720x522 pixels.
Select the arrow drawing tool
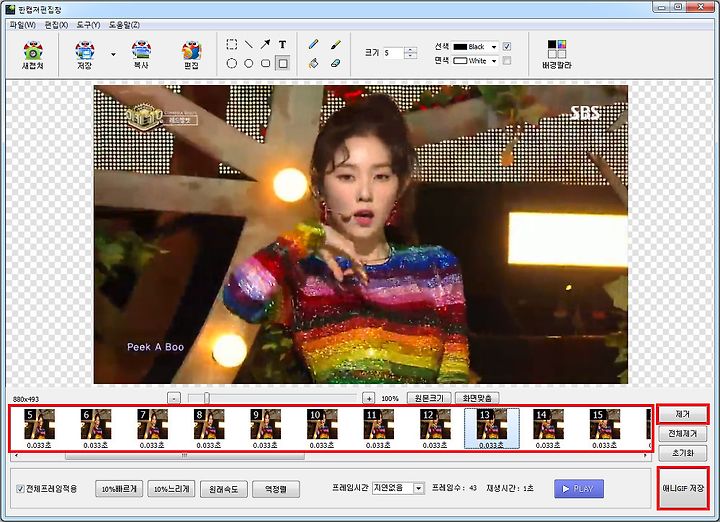click(x=265, y=45)
